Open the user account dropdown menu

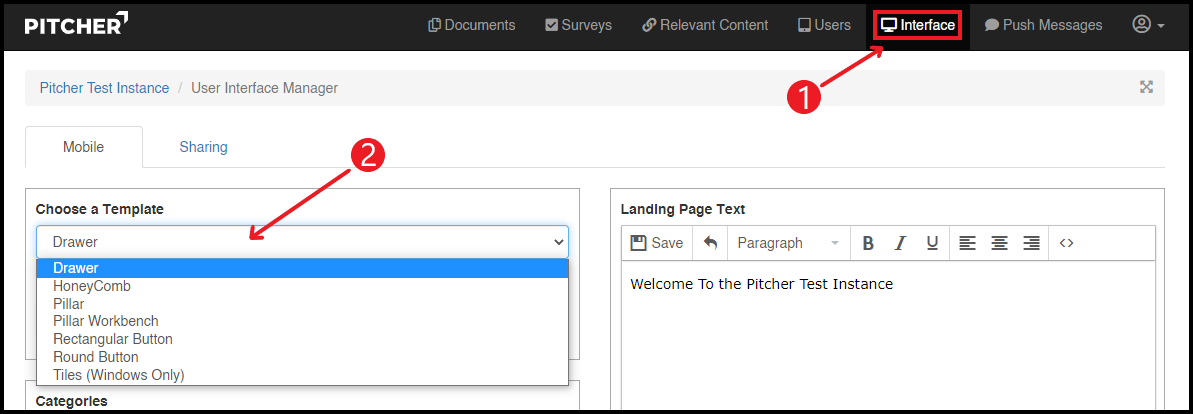[x=1148, y=25]
